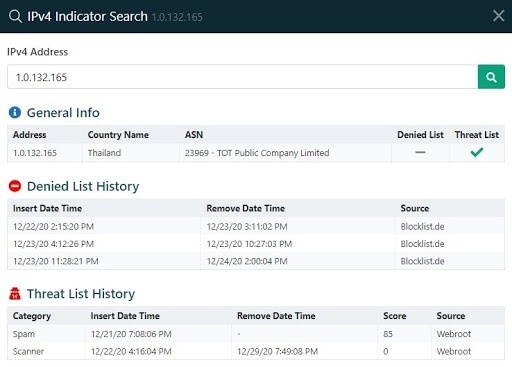The width and height of the screenshot is (512, 367).
Task: Click the Country Name column header
Action: (x=118, y=135)
